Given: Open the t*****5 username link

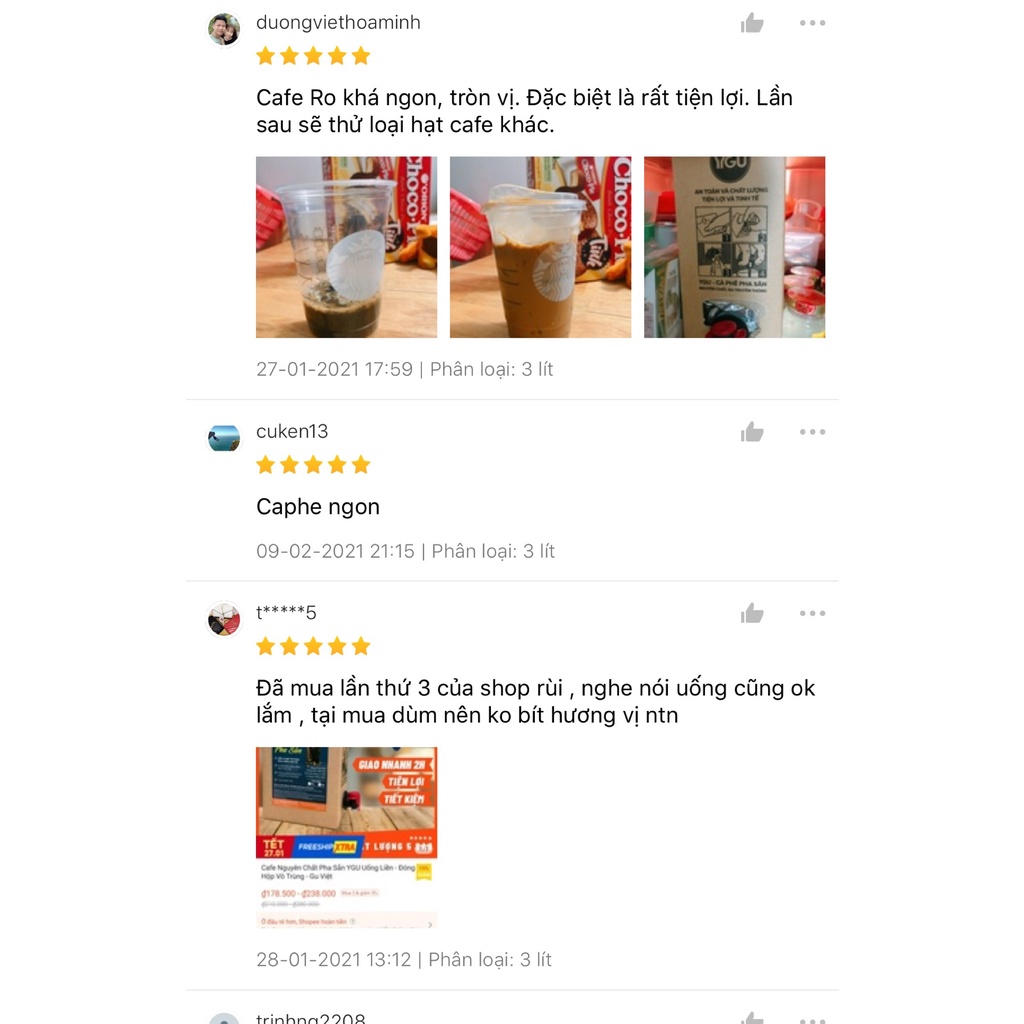Looking at the screenshot, I should coord(286,613).
